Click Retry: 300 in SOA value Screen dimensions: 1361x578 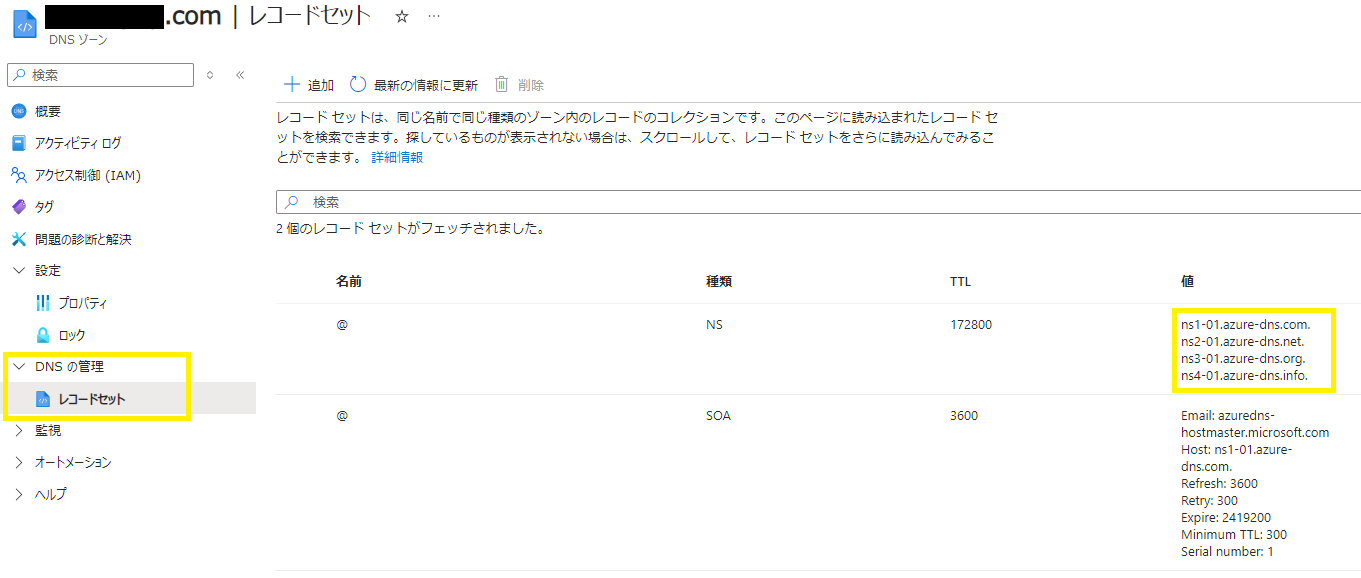pyautogui.click(x=1209, y=501)
